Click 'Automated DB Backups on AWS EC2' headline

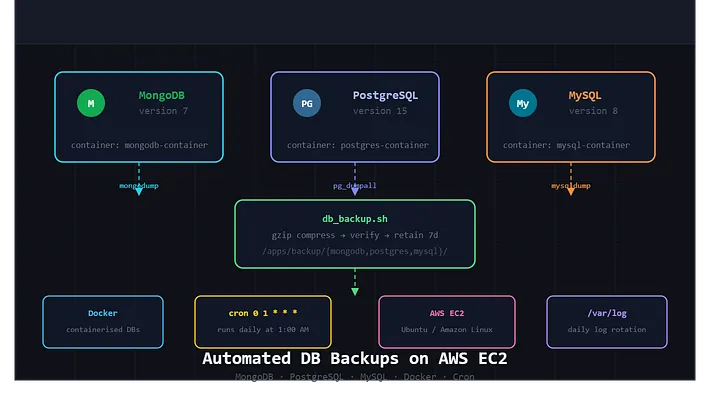[x=354, y=358]
